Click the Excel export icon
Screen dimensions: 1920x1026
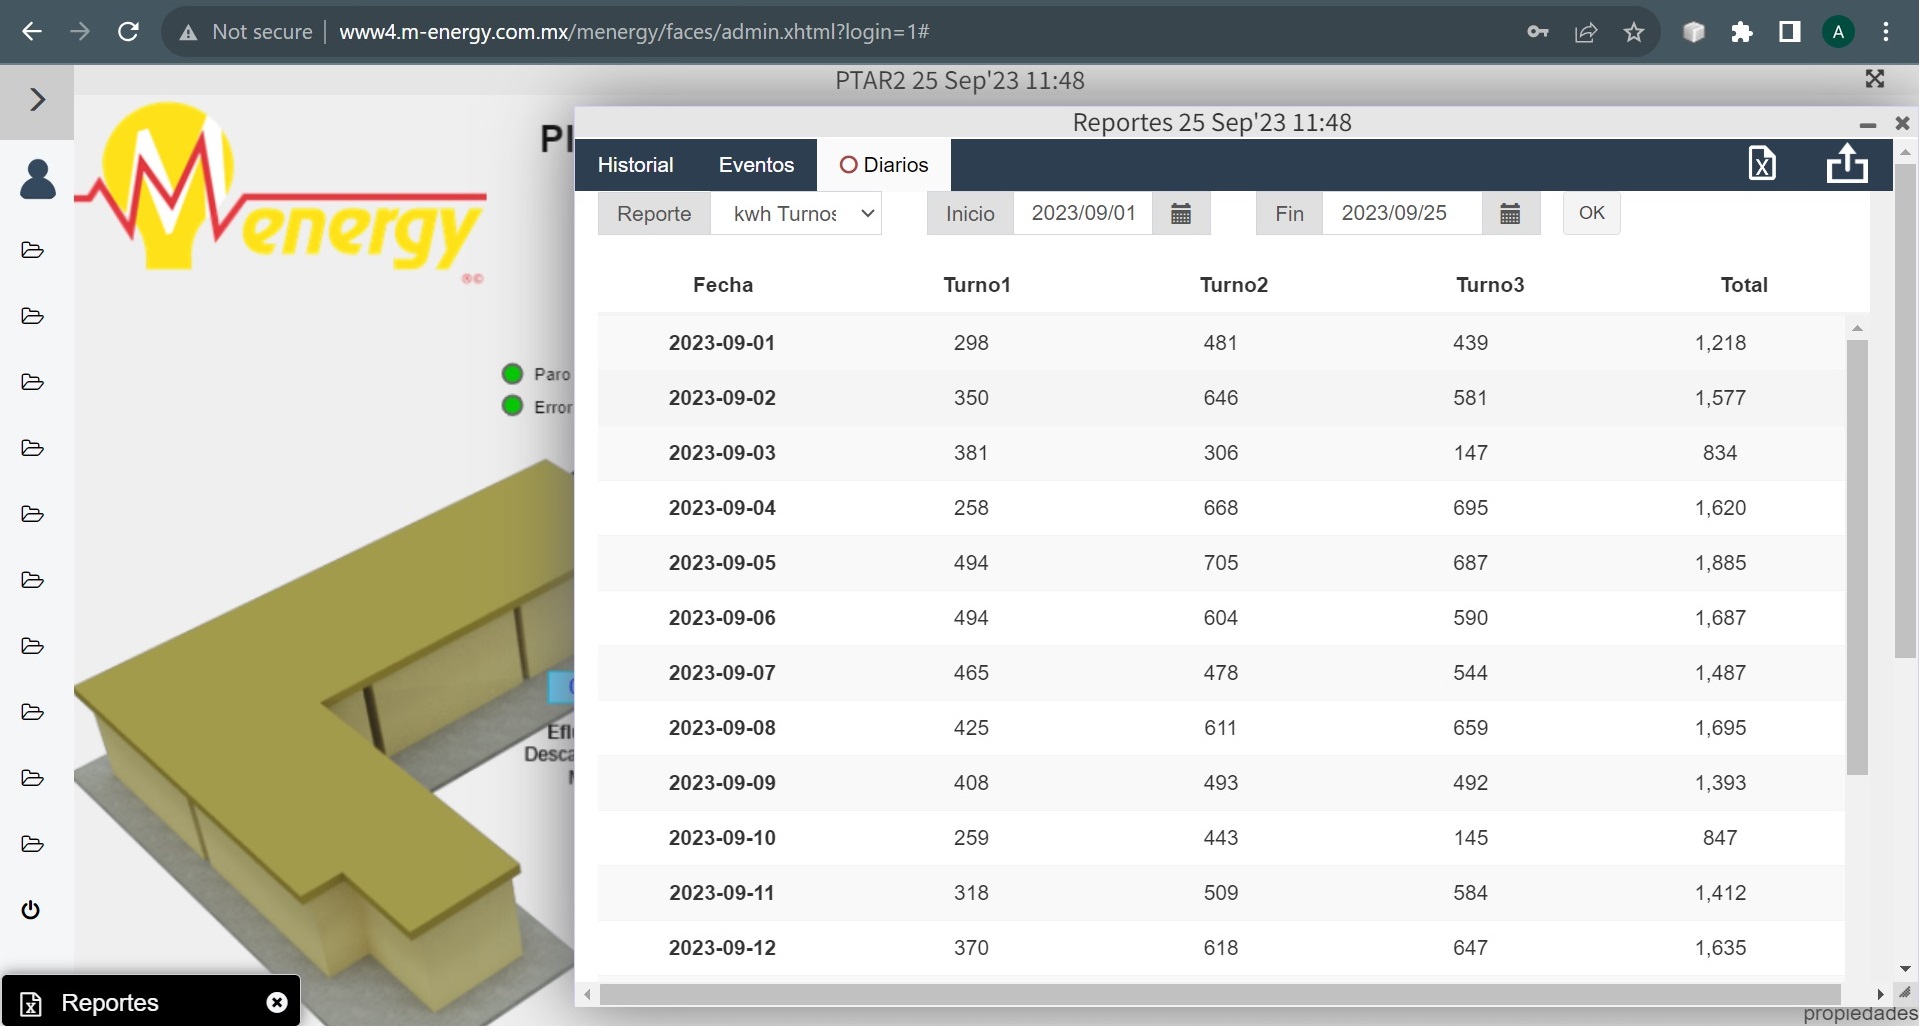(x=1761, y=163)
